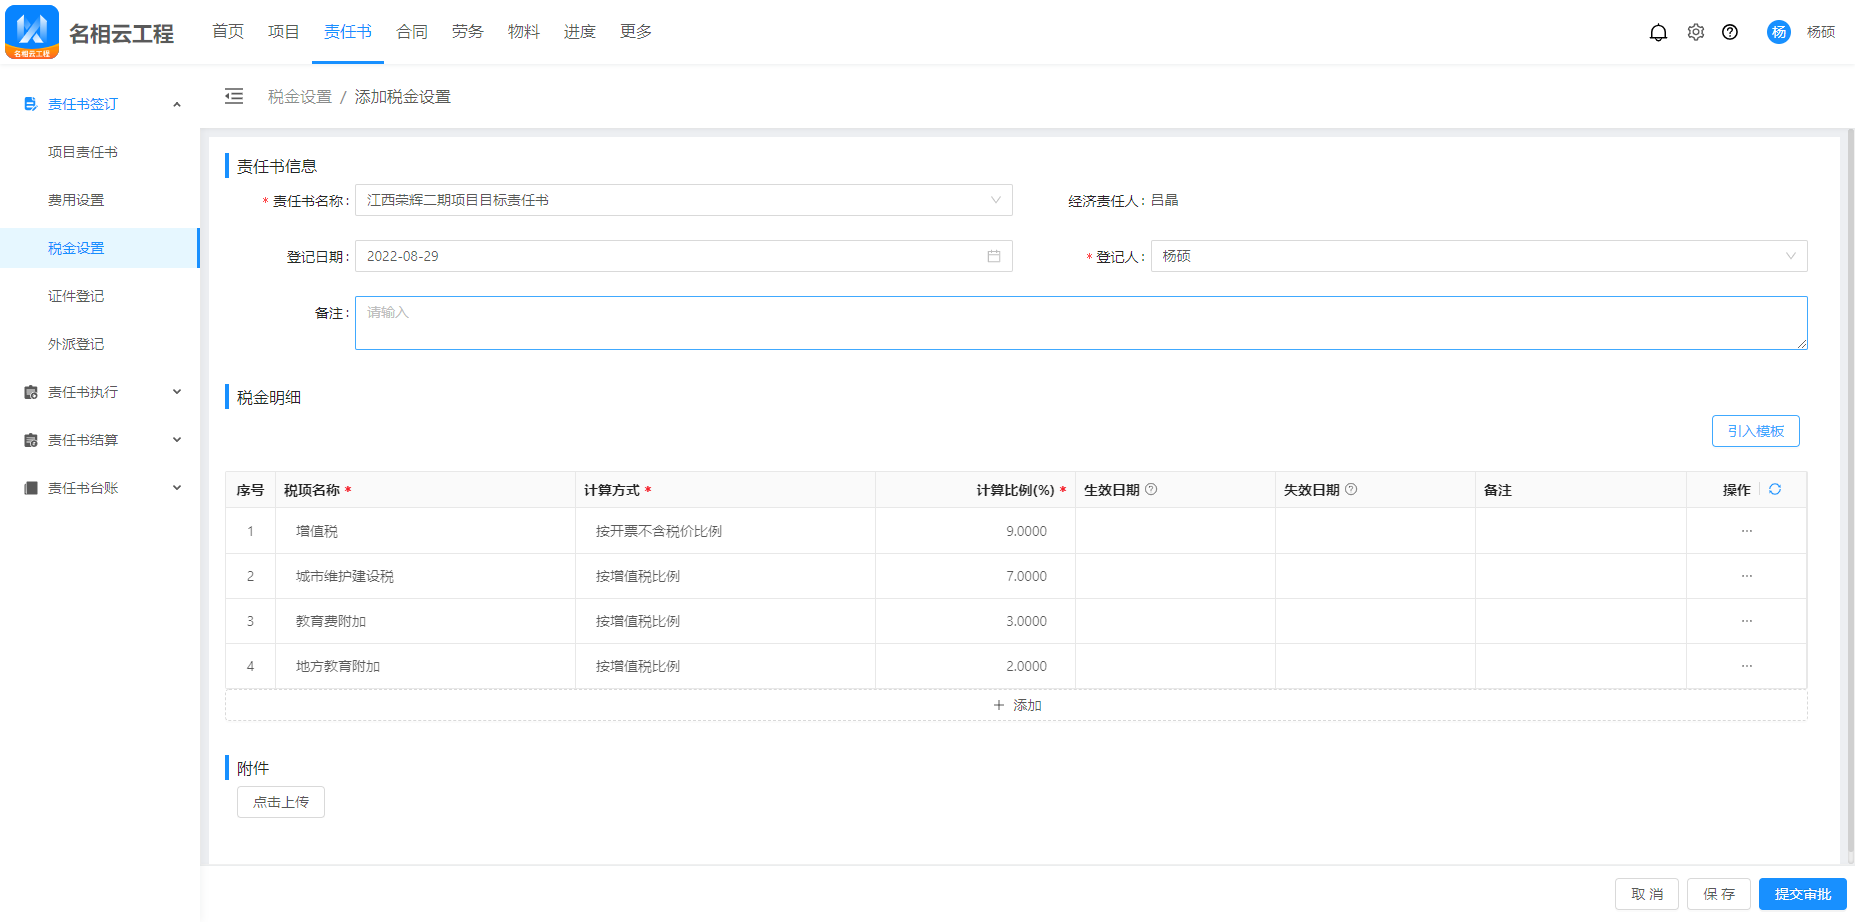This screenshot has width=1855, height=922.
Task: Click the 备注 textarea
Action: tap(1081, 323)
